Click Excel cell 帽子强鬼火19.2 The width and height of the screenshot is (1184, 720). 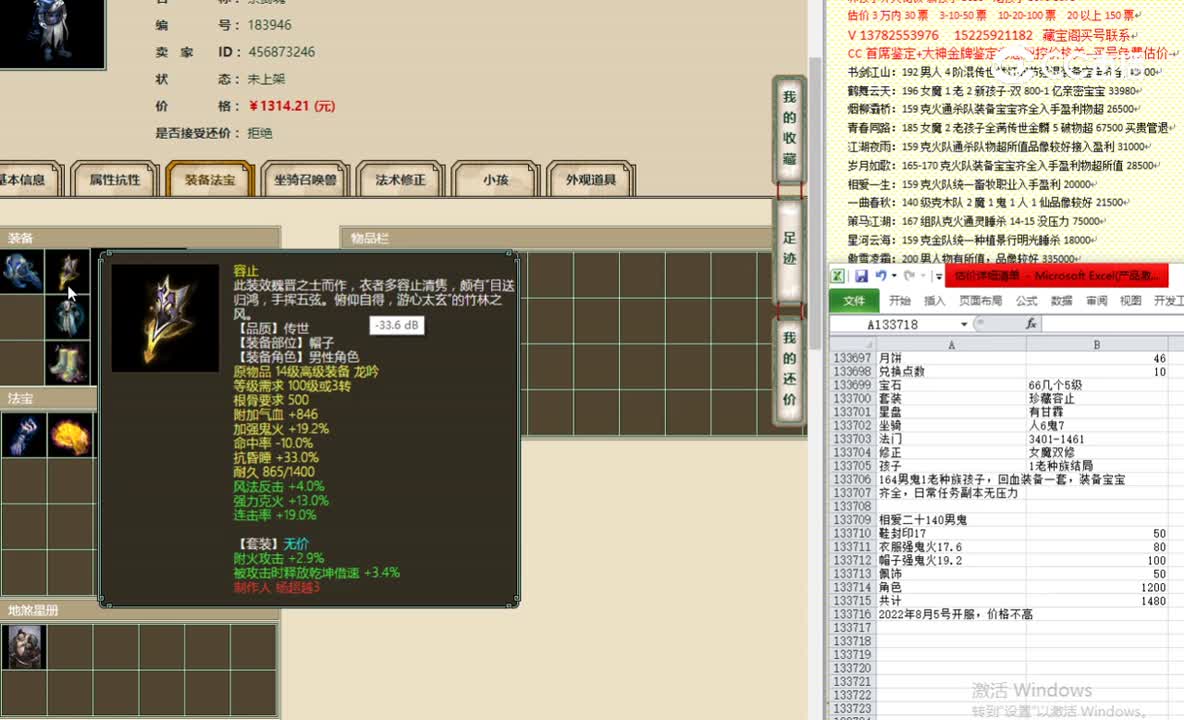click(951, 561)
